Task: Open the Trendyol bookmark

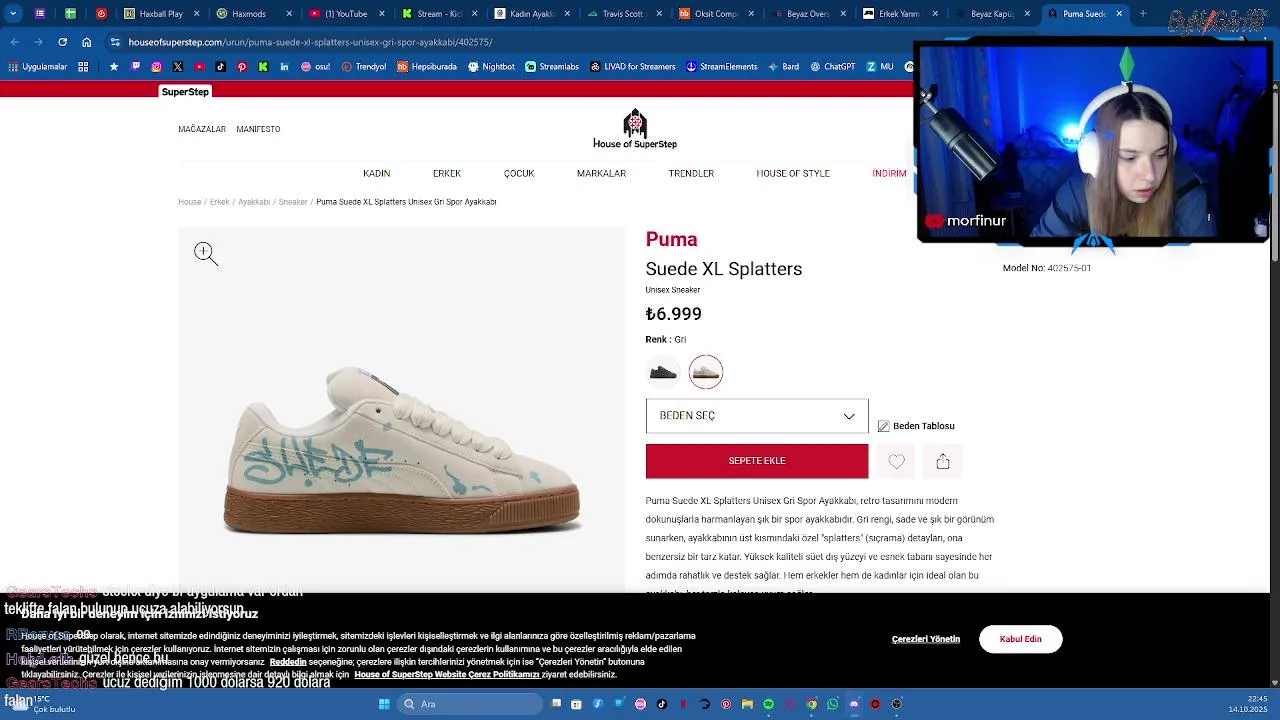Action: tap(363, 67)
